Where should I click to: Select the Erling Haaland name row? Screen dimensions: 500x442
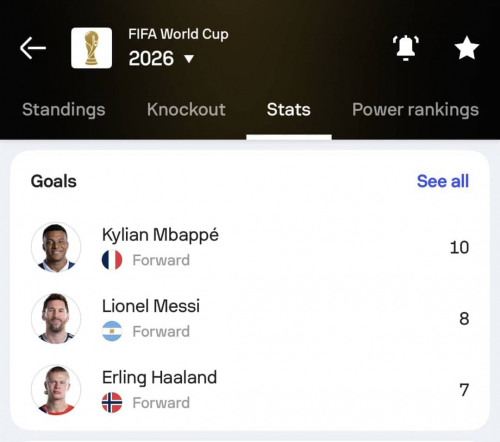pos(250,390)
